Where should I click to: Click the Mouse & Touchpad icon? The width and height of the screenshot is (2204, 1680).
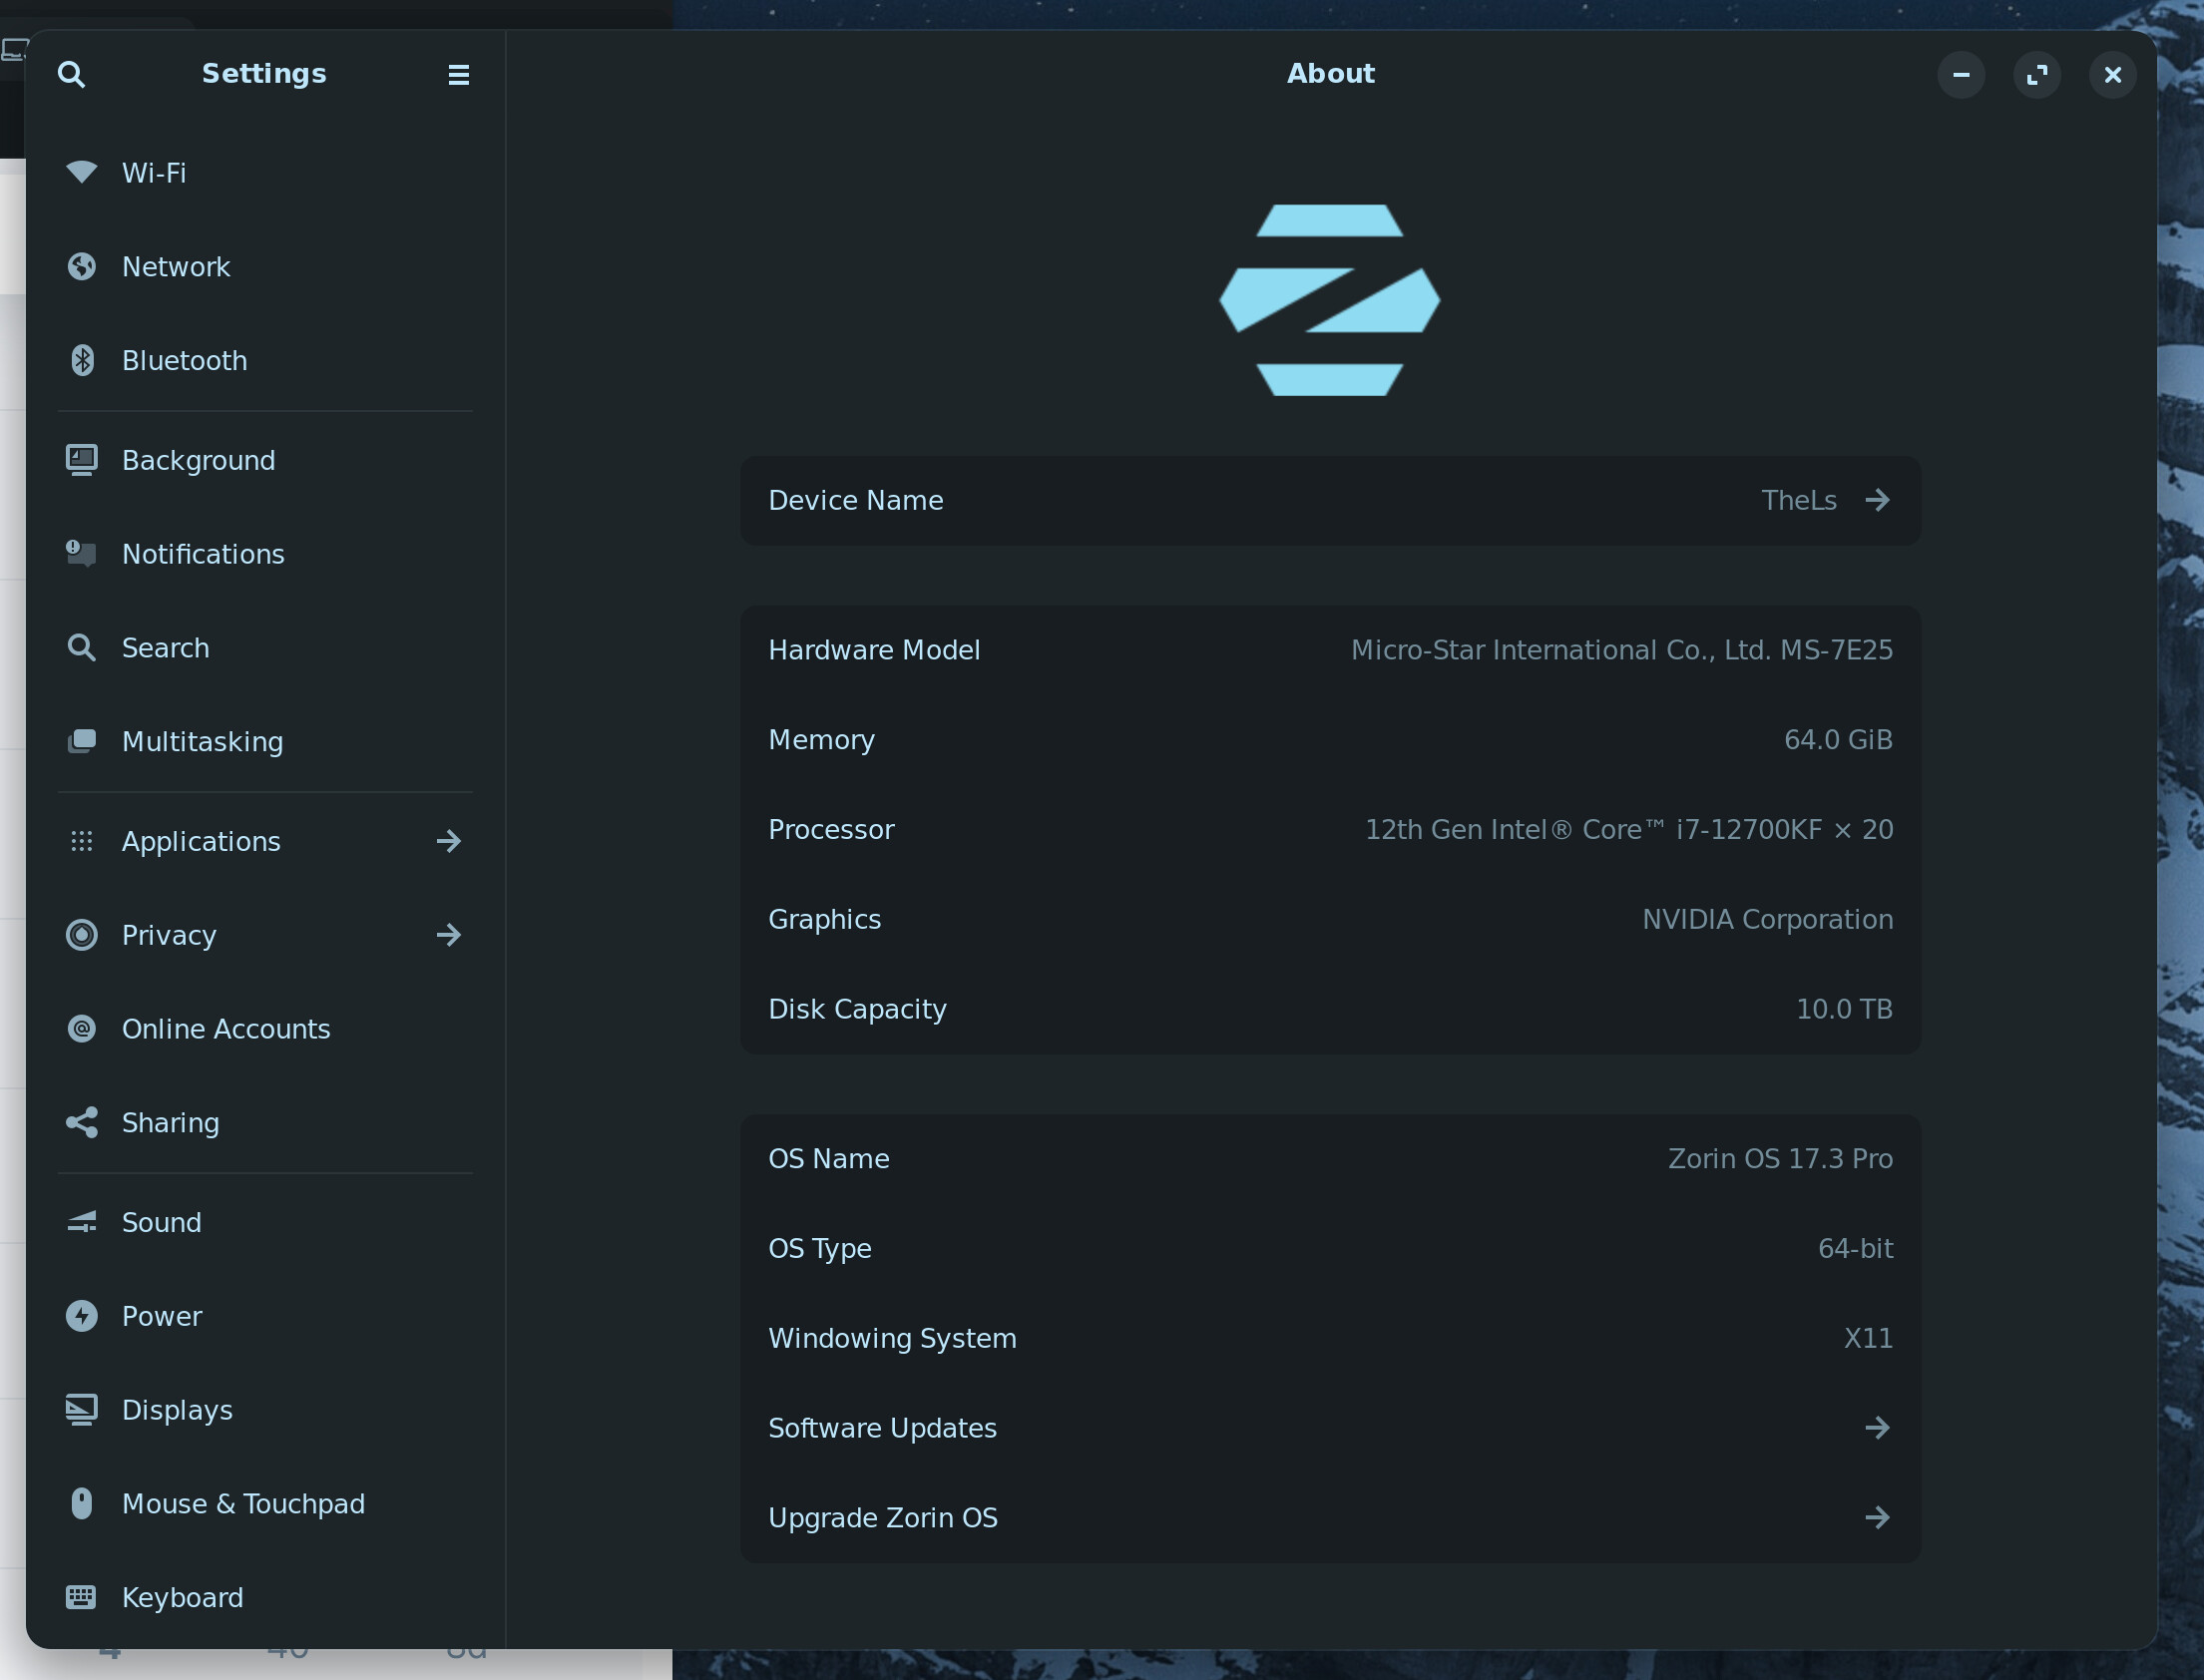pyautogui.click(x=82, y=1503)
